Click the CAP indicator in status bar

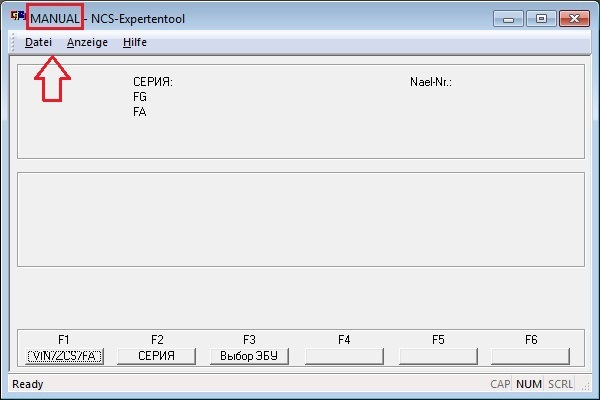[x=500, y=384]
